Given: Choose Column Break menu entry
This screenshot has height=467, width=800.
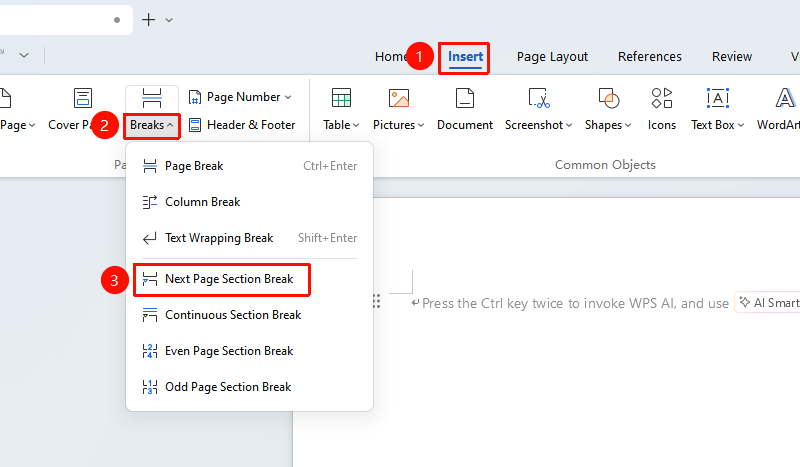Looking at the screenshot, I should pos(249,202).
